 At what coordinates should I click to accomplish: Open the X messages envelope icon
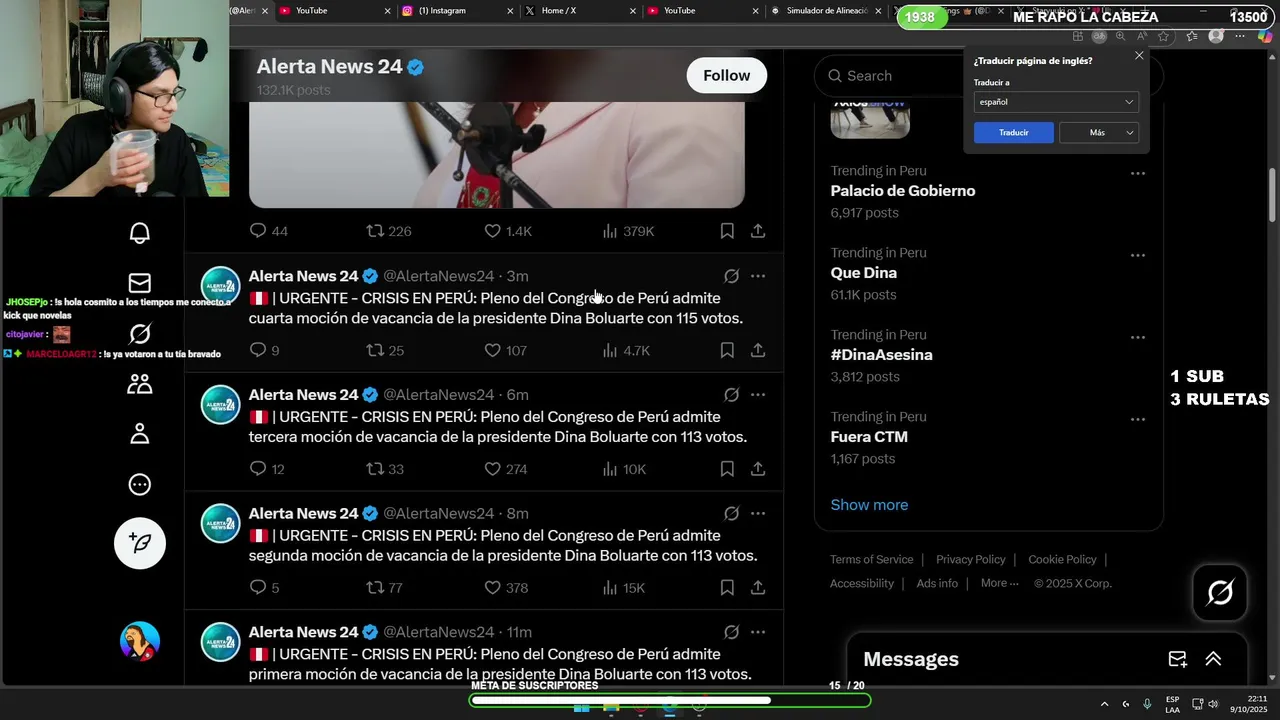tap(140, 283)
